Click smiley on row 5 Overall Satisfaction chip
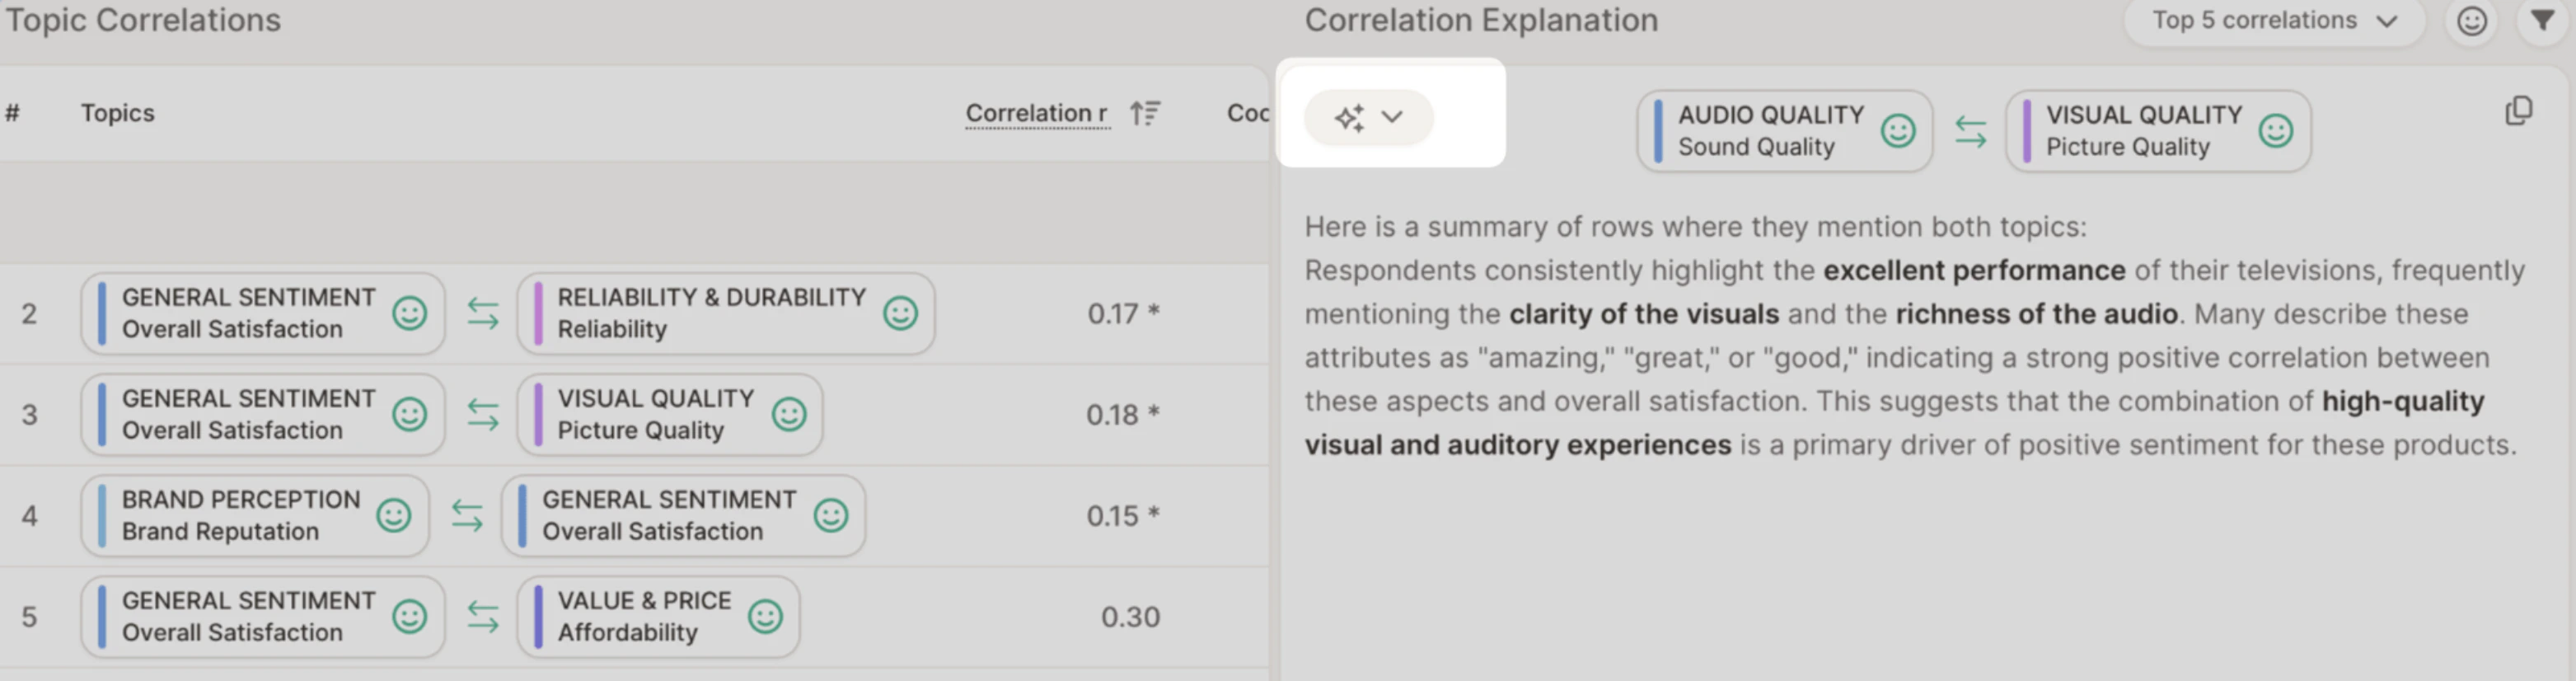Viewport: 2576px width, 681px height. click(409, 617)
